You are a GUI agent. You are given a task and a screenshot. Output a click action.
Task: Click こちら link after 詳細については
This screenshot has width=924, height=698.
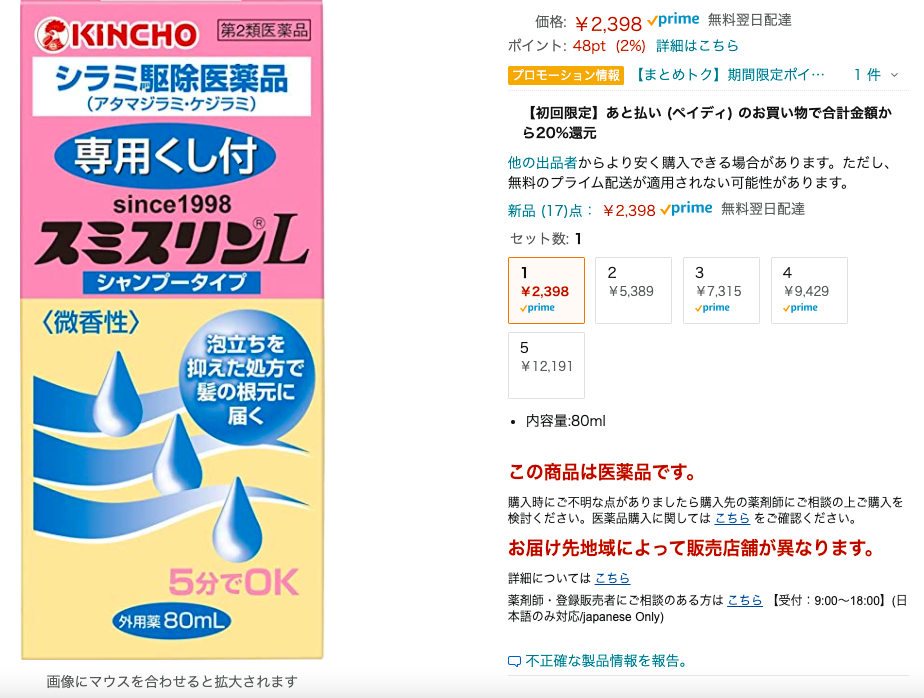[x=612, y=578]
